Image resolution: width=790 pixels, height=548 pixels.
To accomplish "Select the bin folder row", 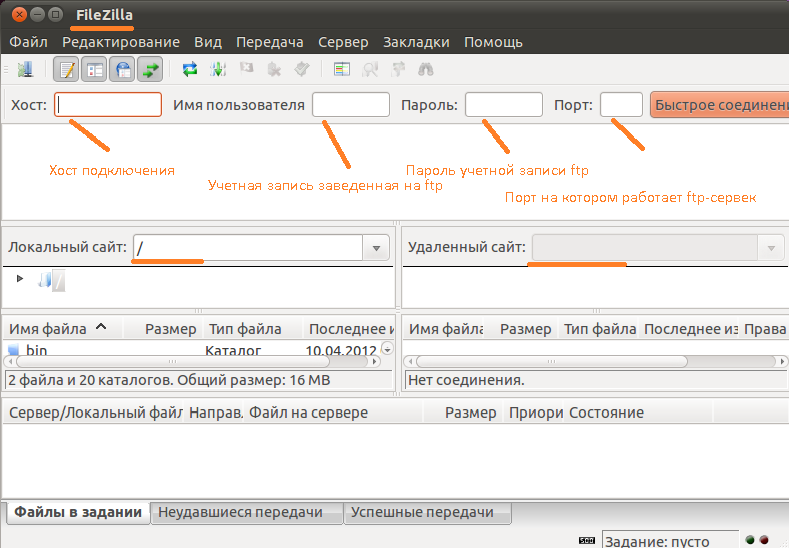I will click(x=191, y=349).
